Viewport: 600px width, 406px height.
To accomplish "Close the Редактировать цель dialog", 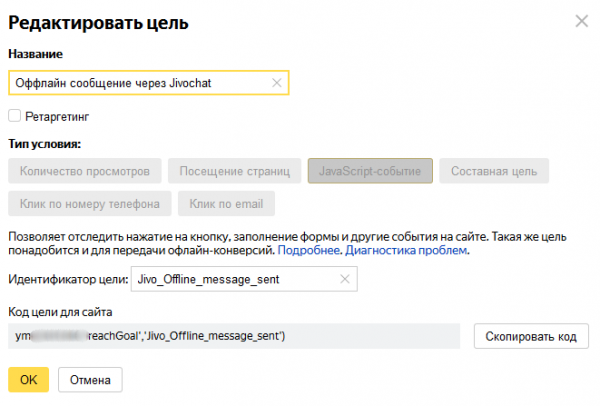I will click(x=582, y=21).
